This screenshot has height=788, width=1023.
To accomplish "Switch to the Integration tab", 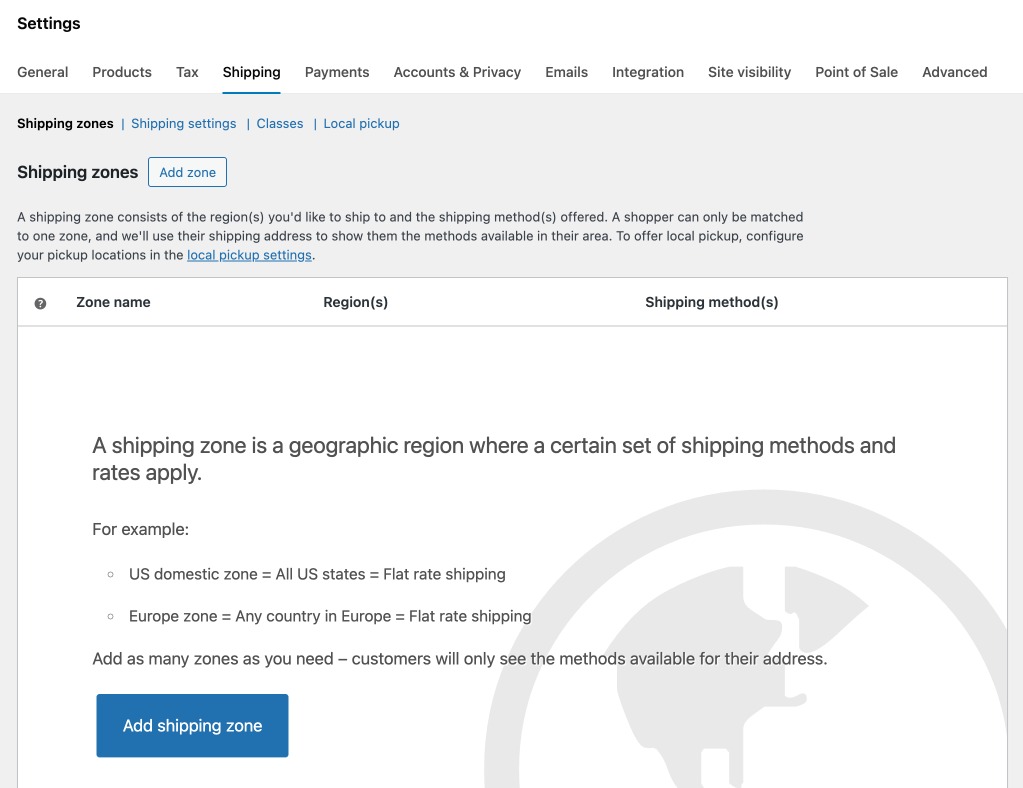I will click(x=648, y=72).
